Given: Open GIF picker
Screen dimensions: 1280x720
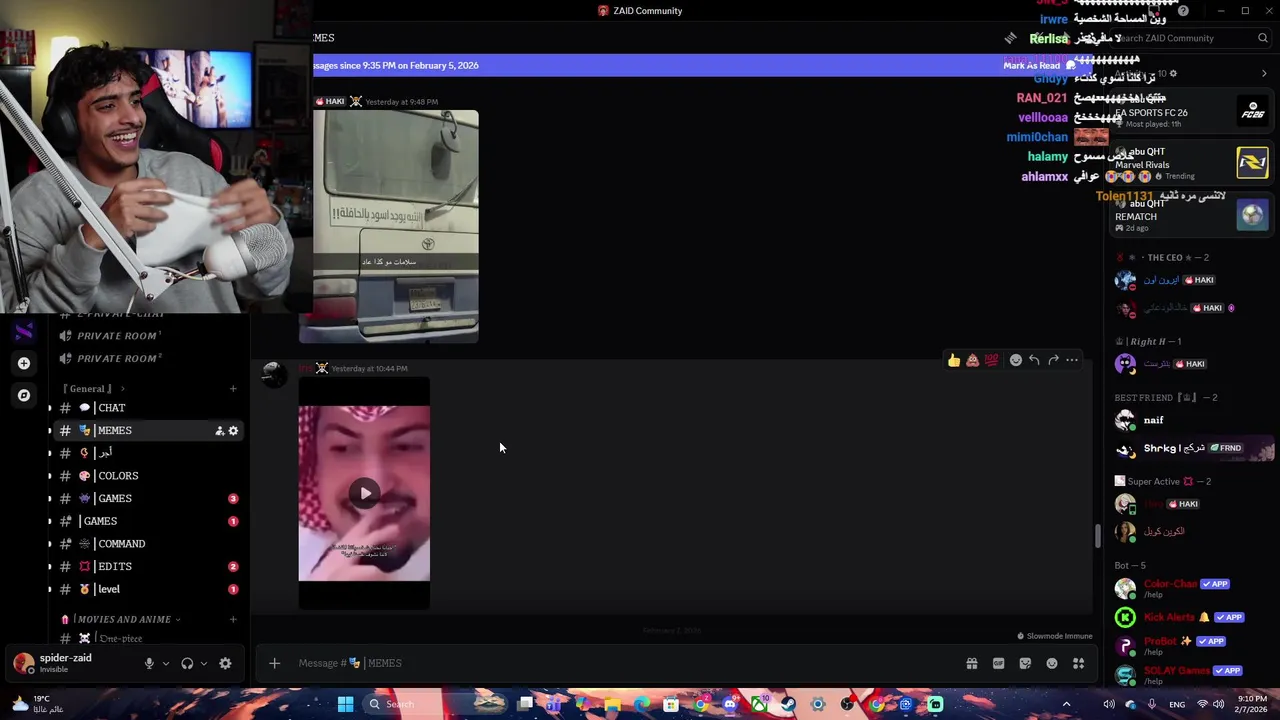Looking at the screenshot, I should tap(998, 663).
